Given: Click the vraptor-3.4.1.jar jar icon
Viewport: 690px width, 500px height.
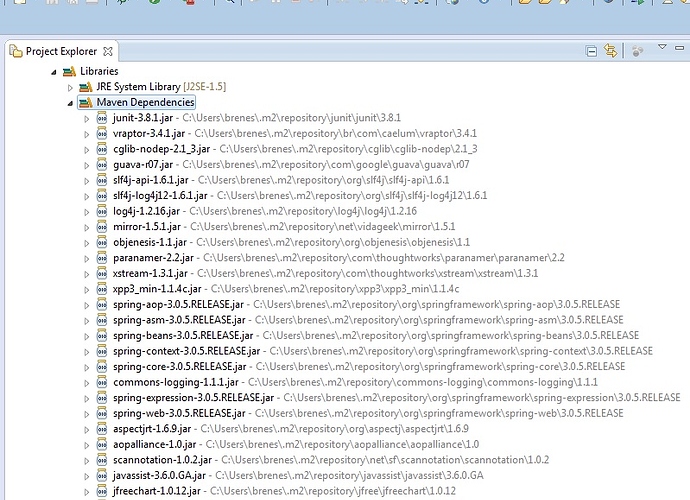Looking at the screenshot, I should 102,133.
